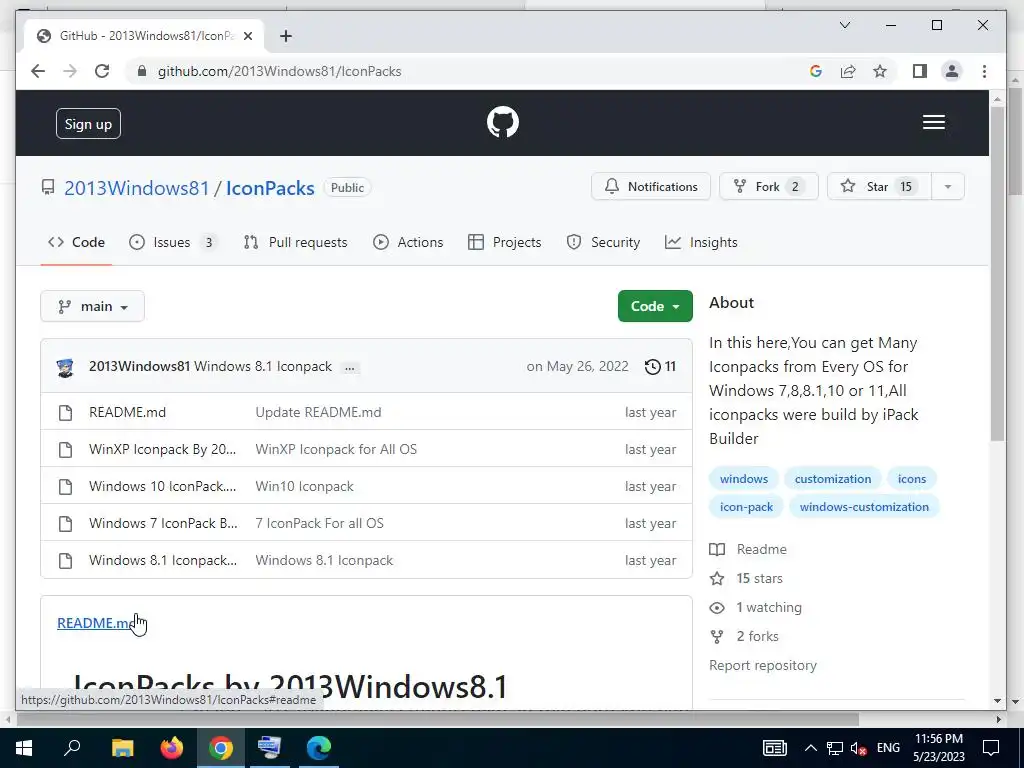This screenshot has height=768, width=1024.
Task: Open the Insights tab
Action: 701,242
